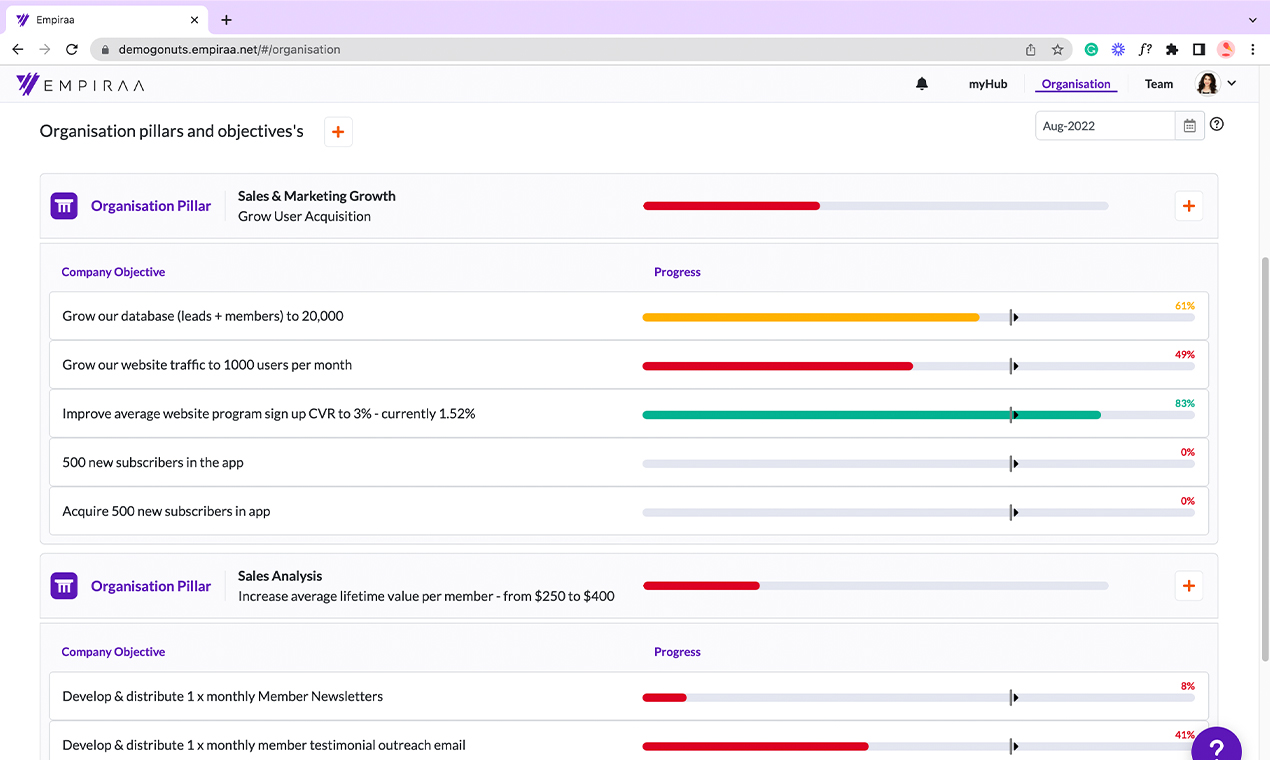Switch to the myHub tab
The width and height of the screenshot is (1270, 760).
point(987,84)
